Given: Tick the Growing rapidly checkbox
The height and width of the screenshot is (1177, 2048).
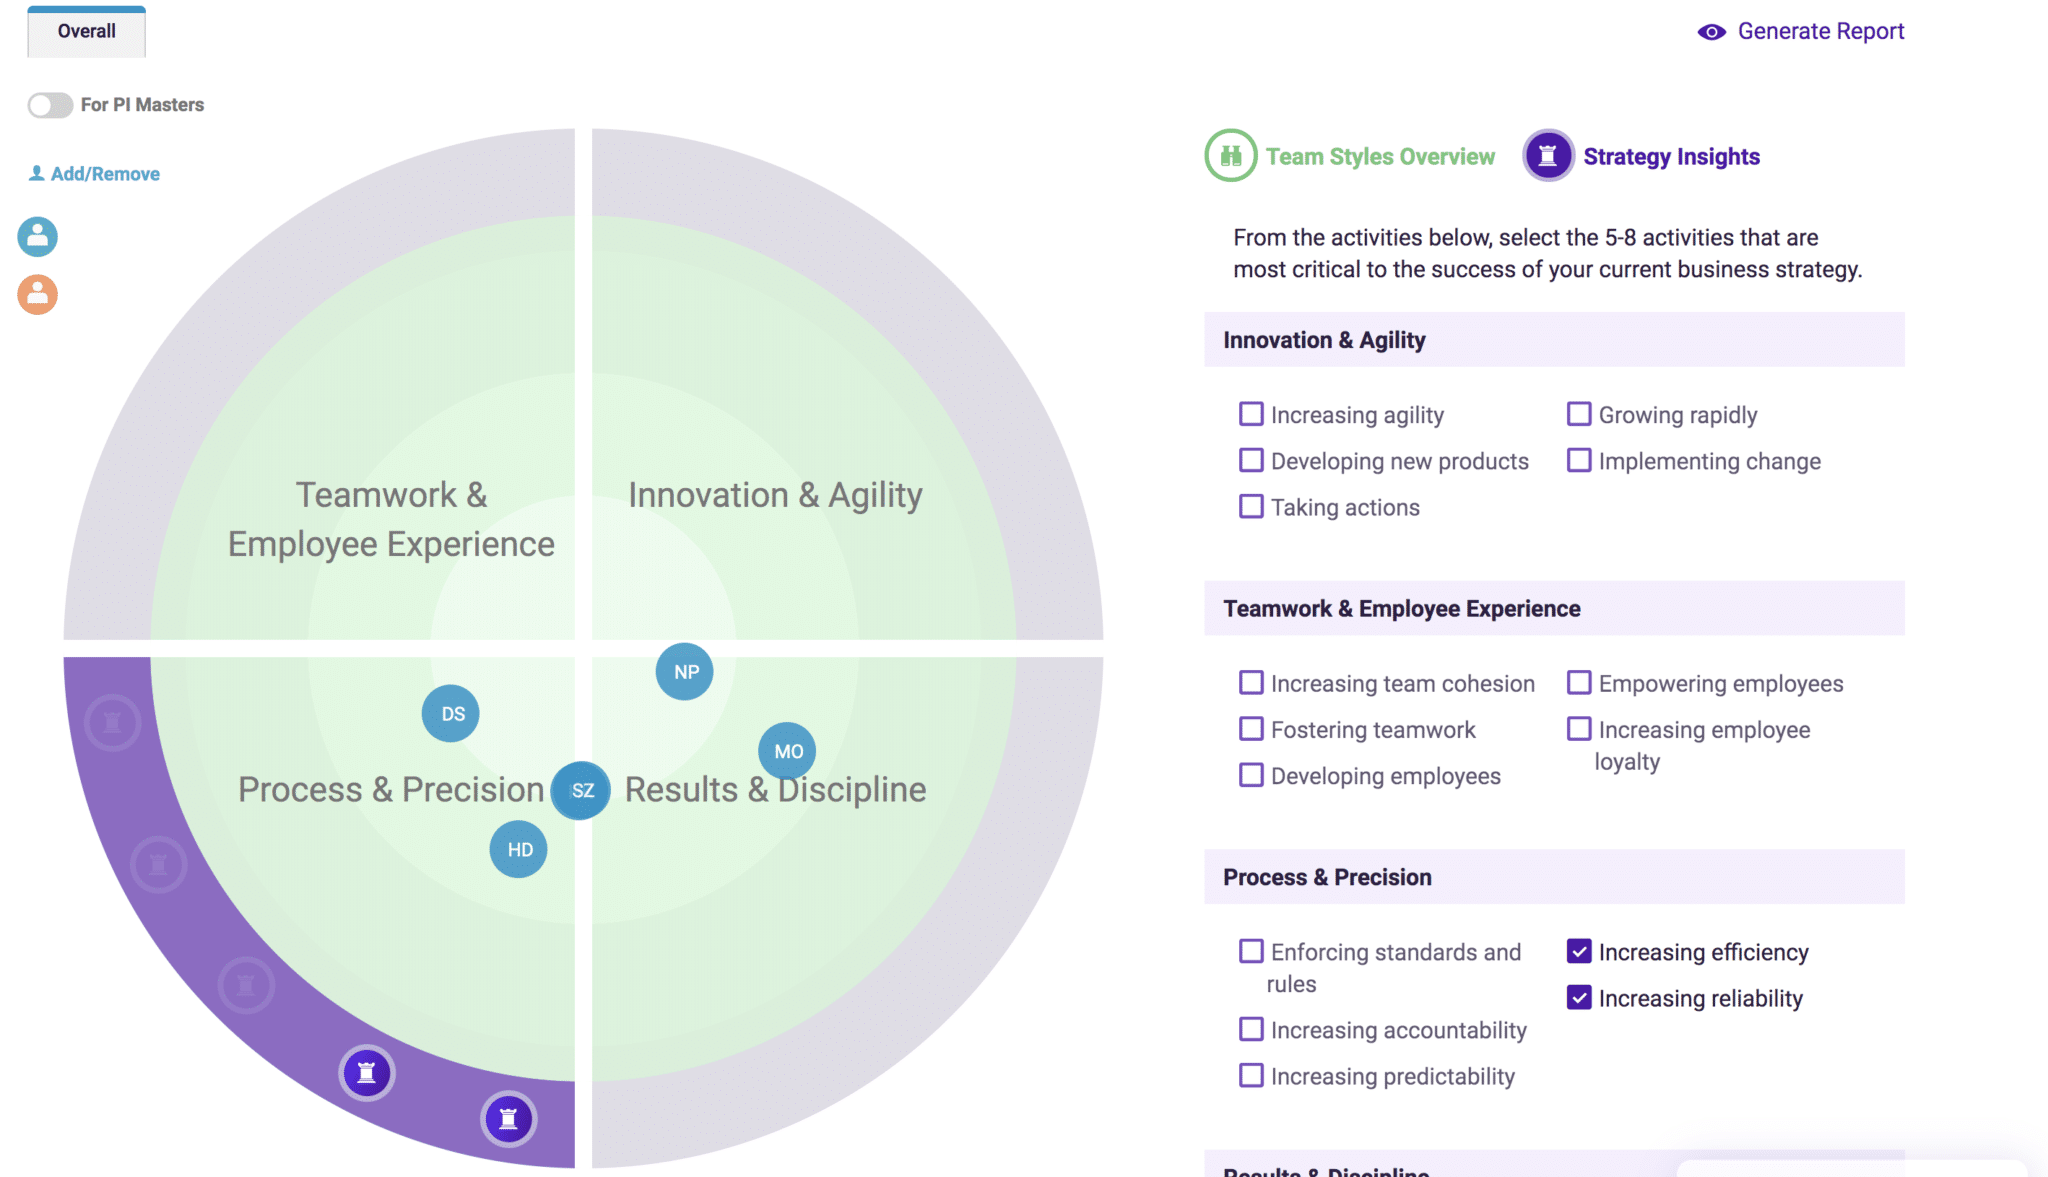Looking at the screenshot, I should click(x=1579, y=414).
